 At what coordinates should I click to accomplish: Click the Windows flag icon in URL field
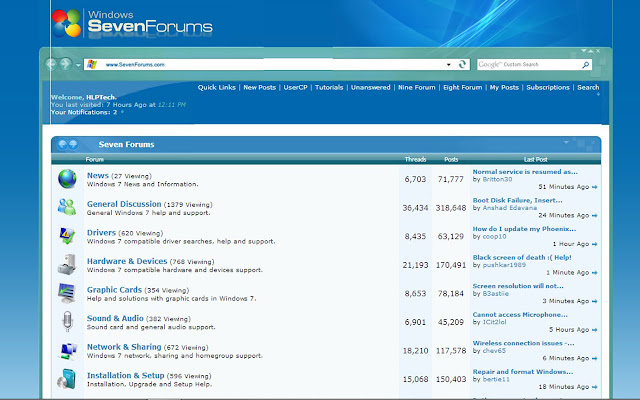coord(92,64)
